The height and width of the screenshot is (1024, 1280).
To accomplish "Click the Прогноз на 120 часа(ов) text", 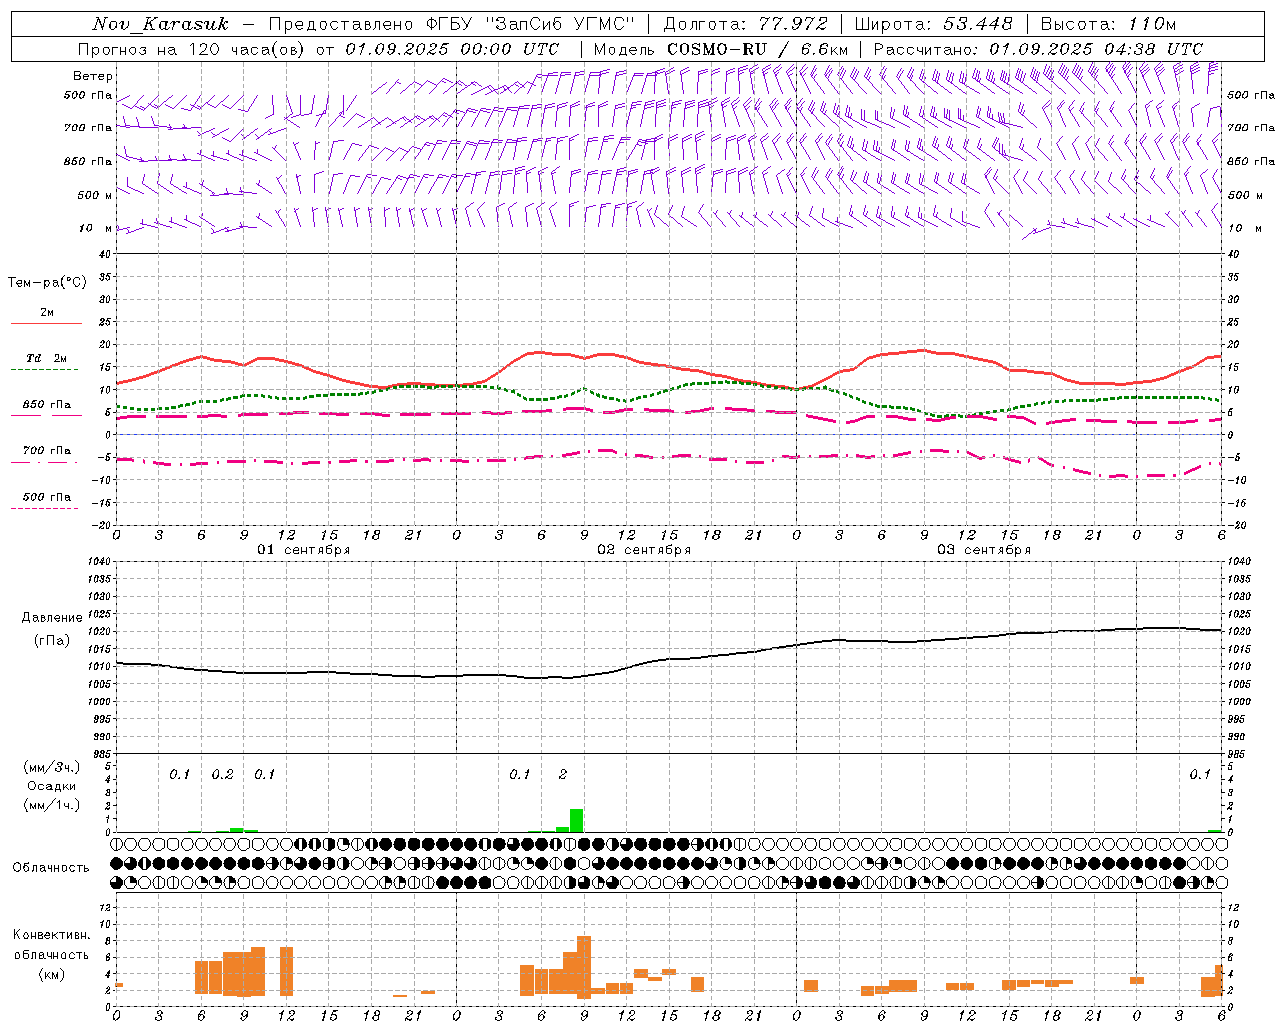I will point(192,49).
